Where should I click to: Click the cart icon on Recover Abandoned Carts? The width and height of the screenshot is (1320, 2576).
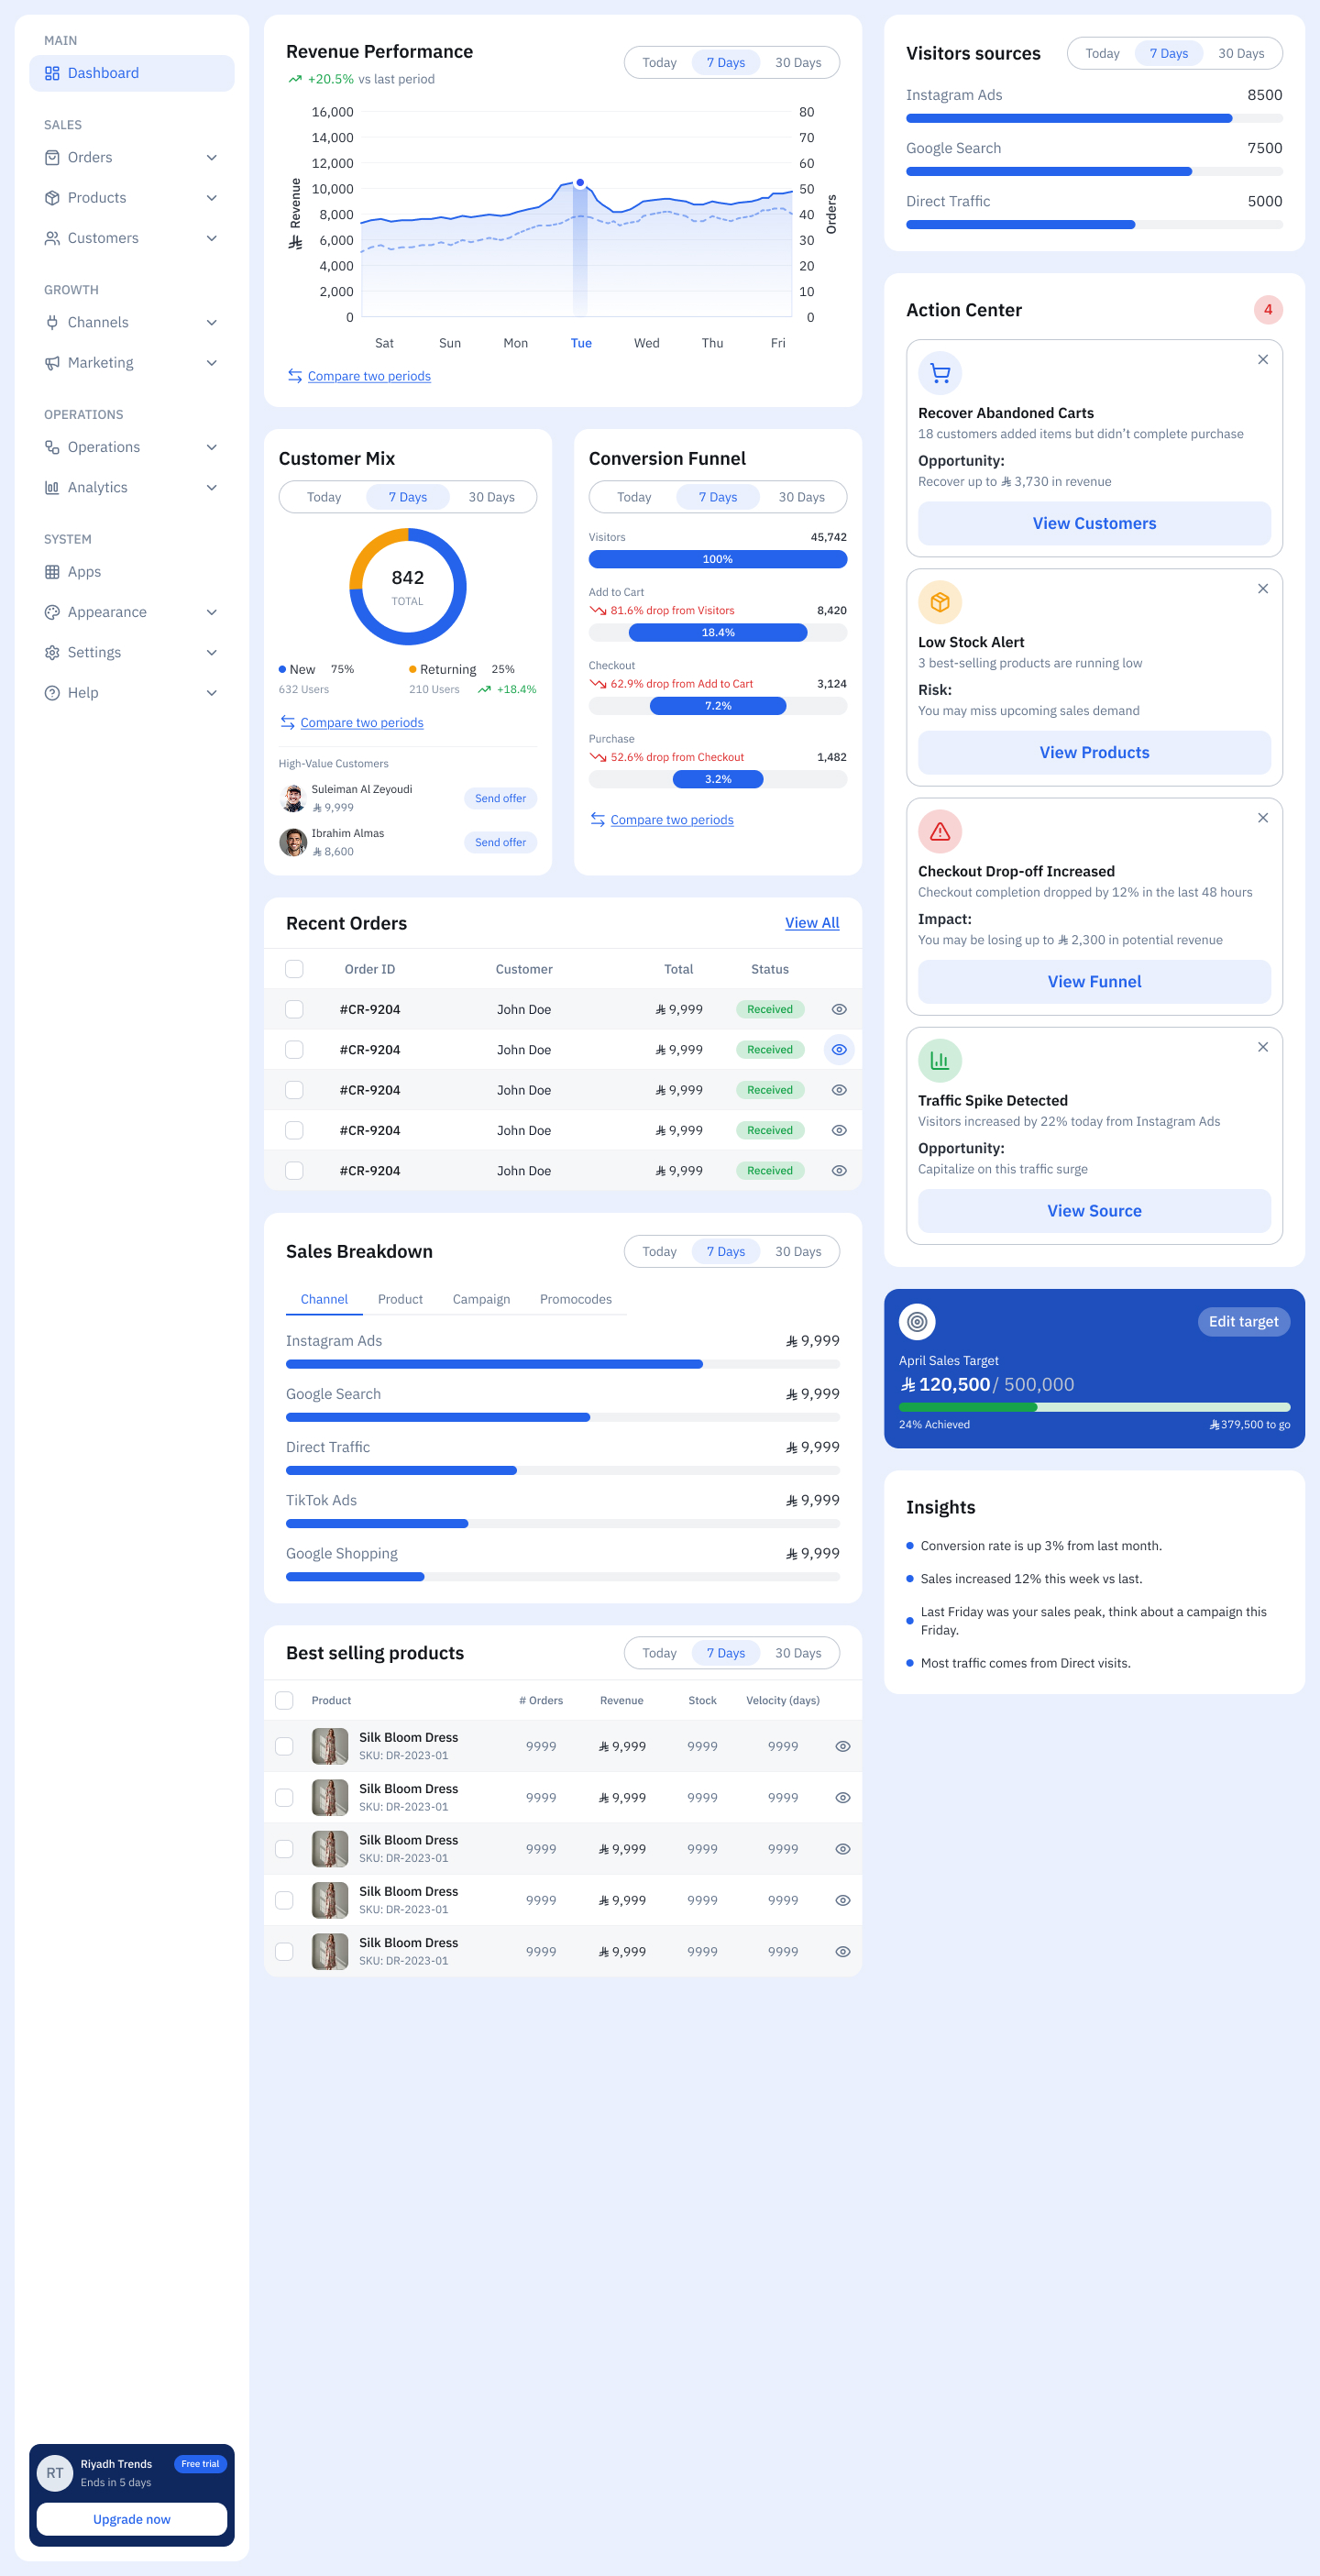tap(940, 373)
